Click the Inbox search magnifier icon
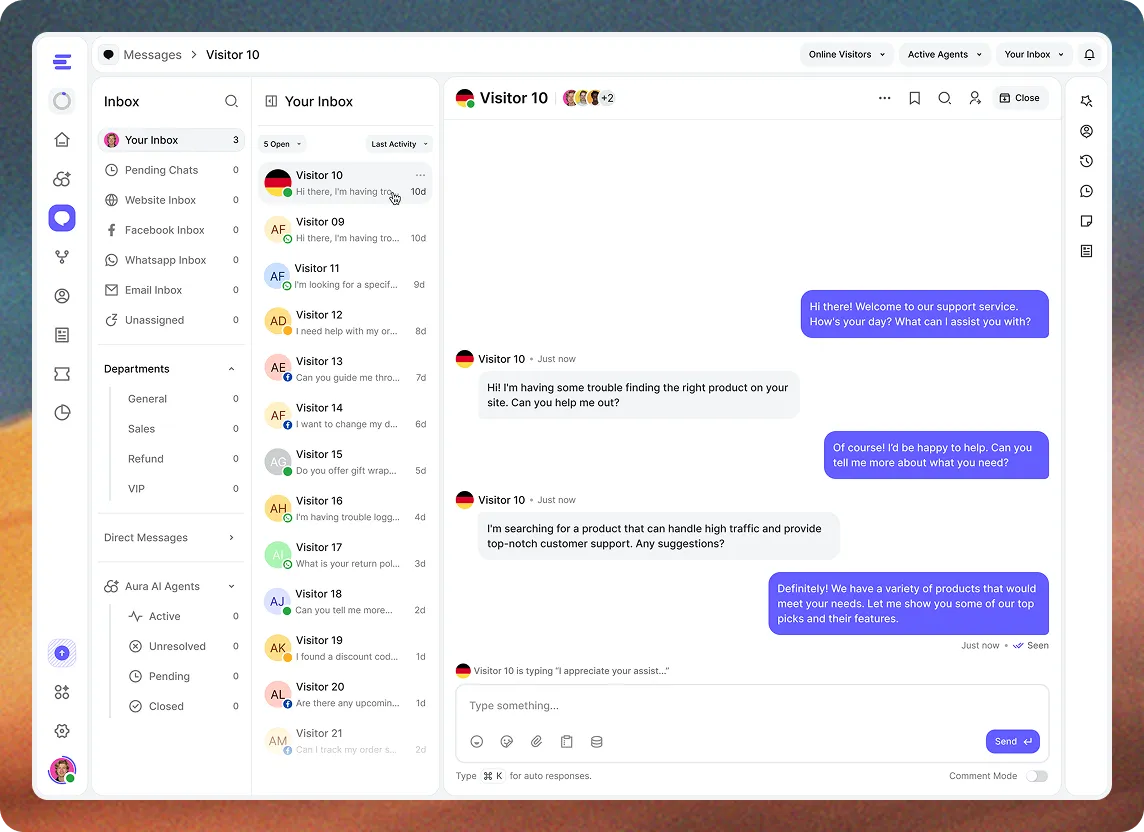 pyautogui.click(x=231, y=101)
